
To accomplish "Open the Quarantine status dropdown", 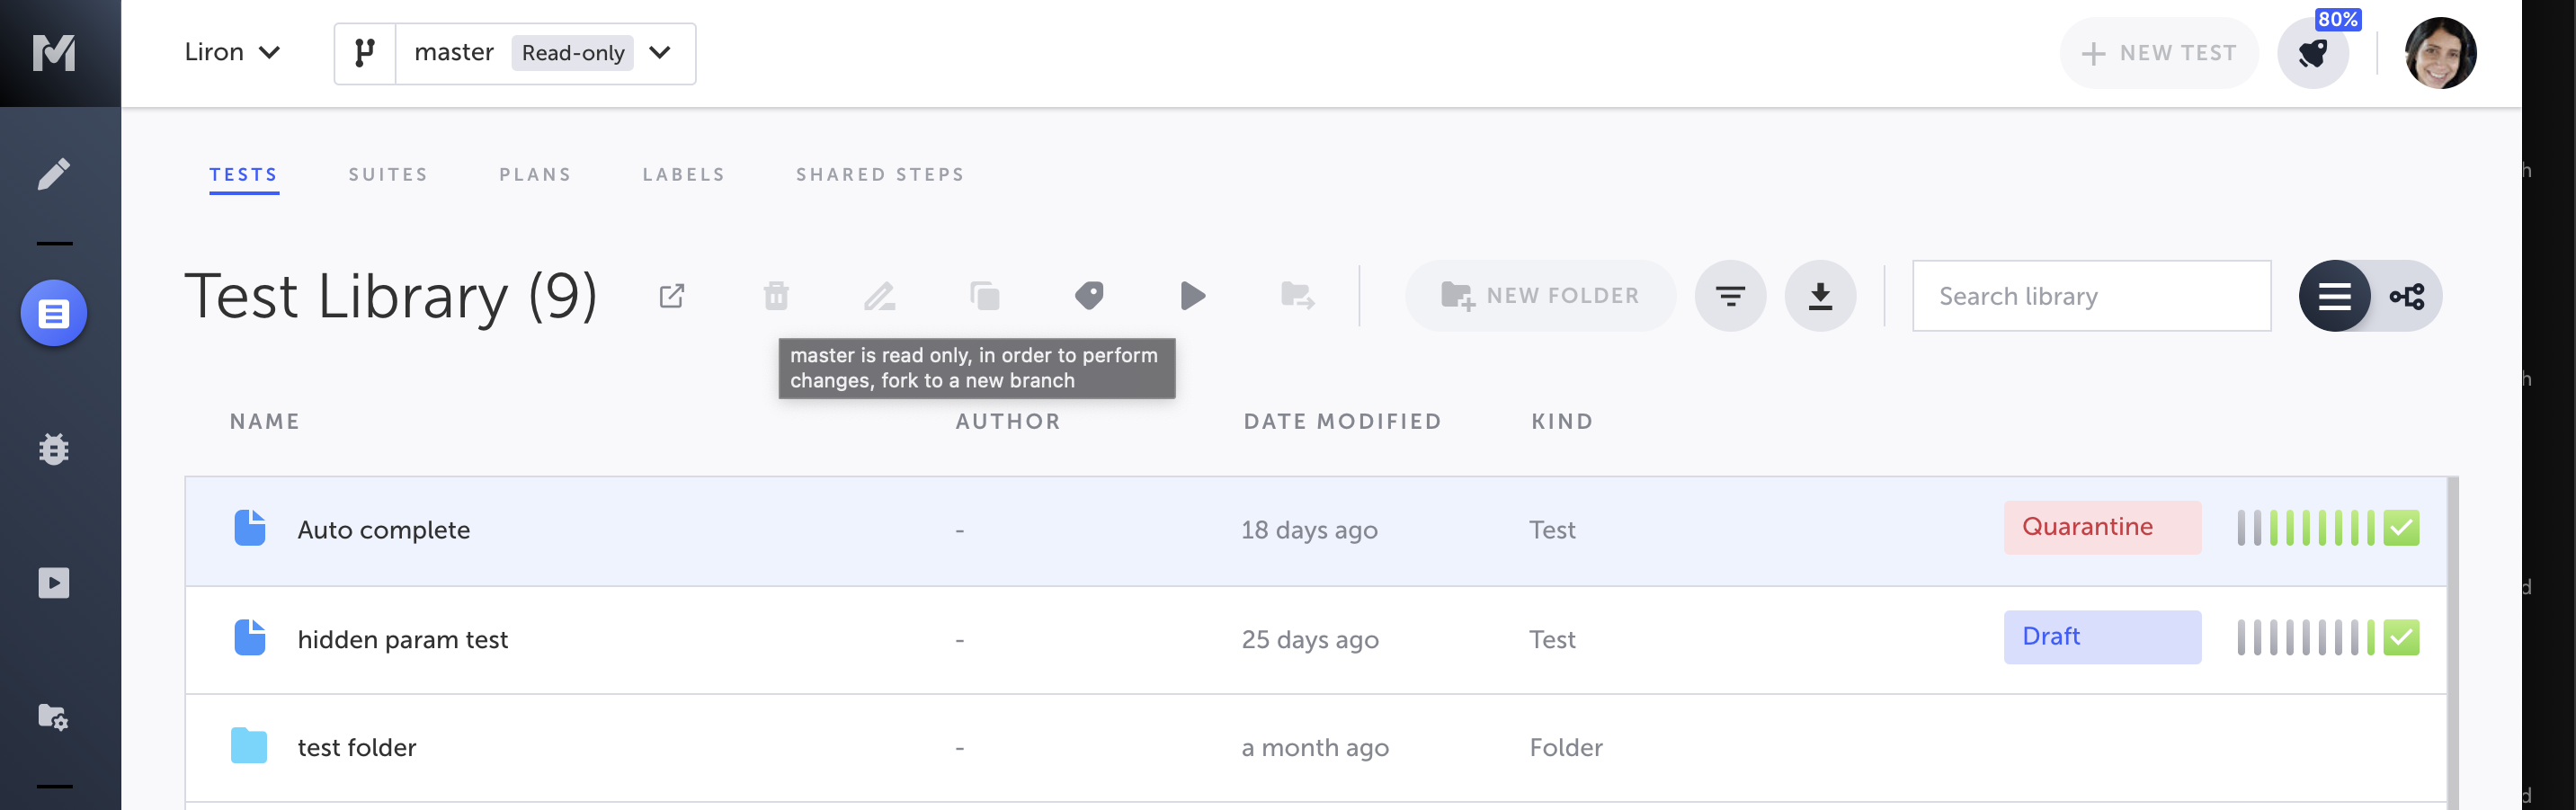I will click(2101, 528).
